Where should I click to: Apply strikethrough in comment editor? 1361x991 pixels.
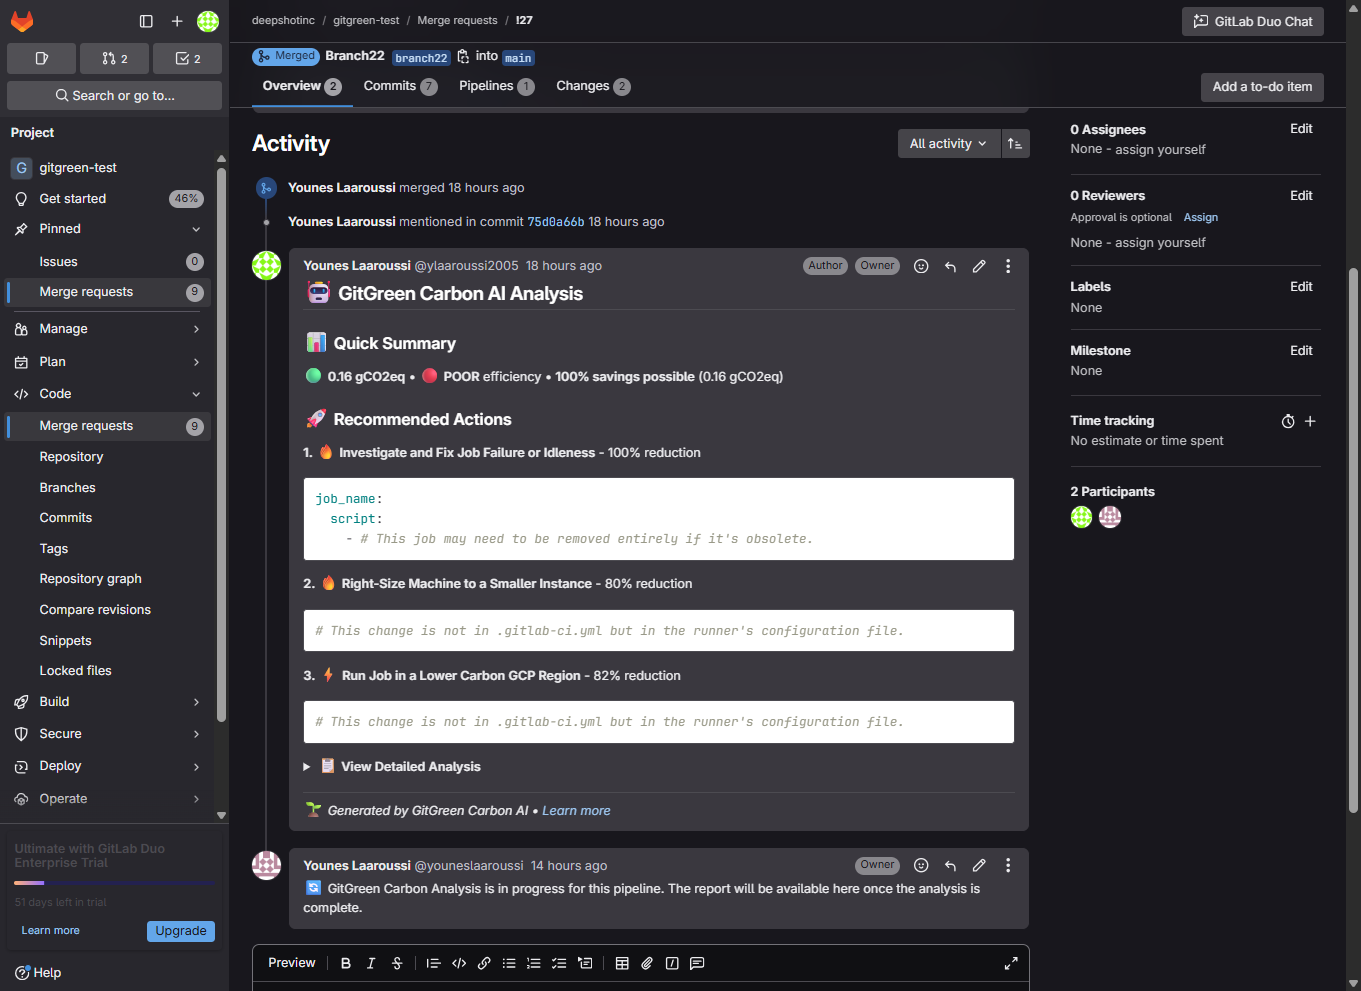coord(397,963)
